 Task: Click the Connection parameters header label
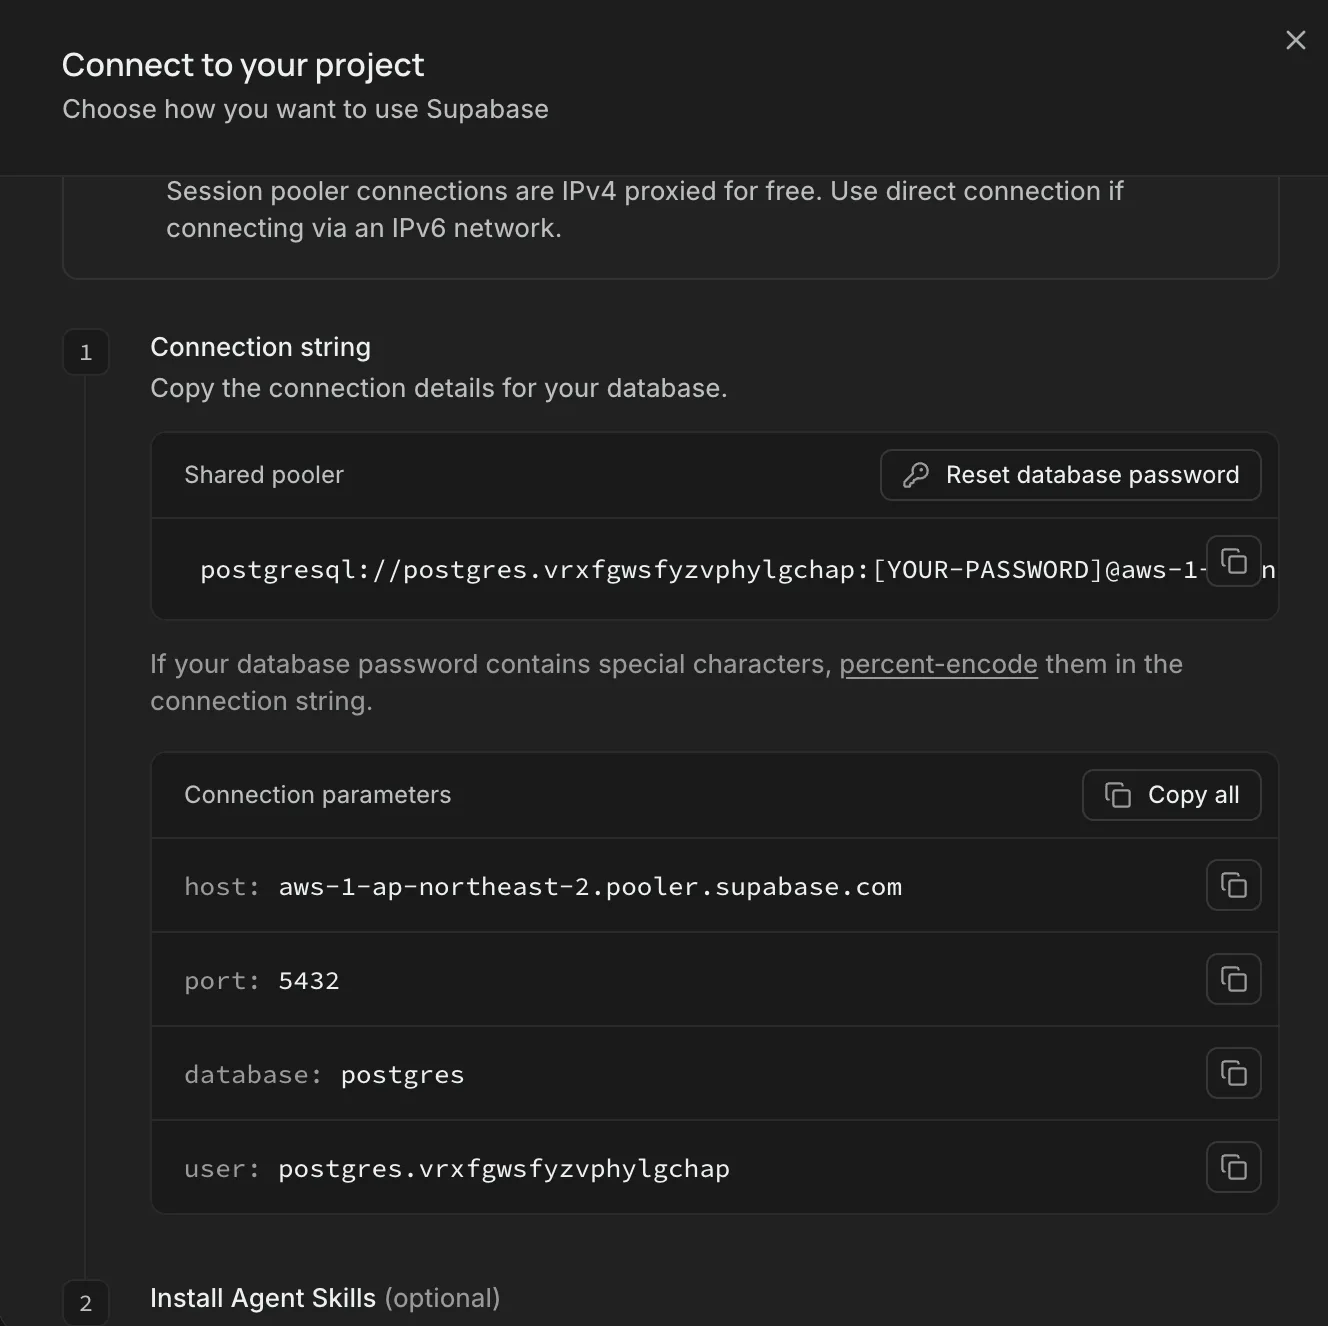pos(318,795)
